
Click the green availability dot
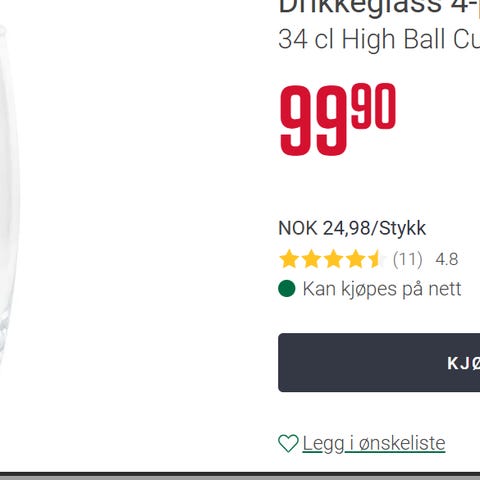(x=287, y=288)
